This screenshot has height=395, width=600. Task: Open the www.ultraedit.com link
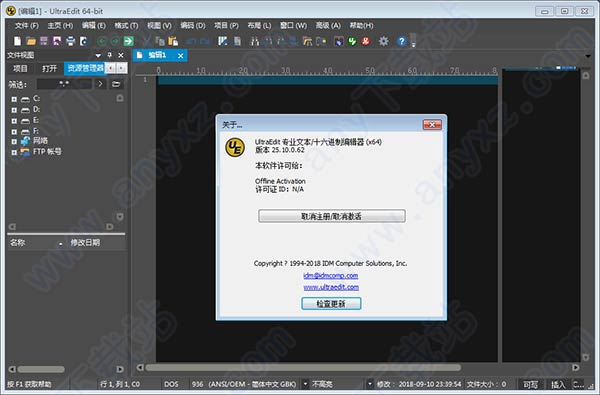(331, 287)
